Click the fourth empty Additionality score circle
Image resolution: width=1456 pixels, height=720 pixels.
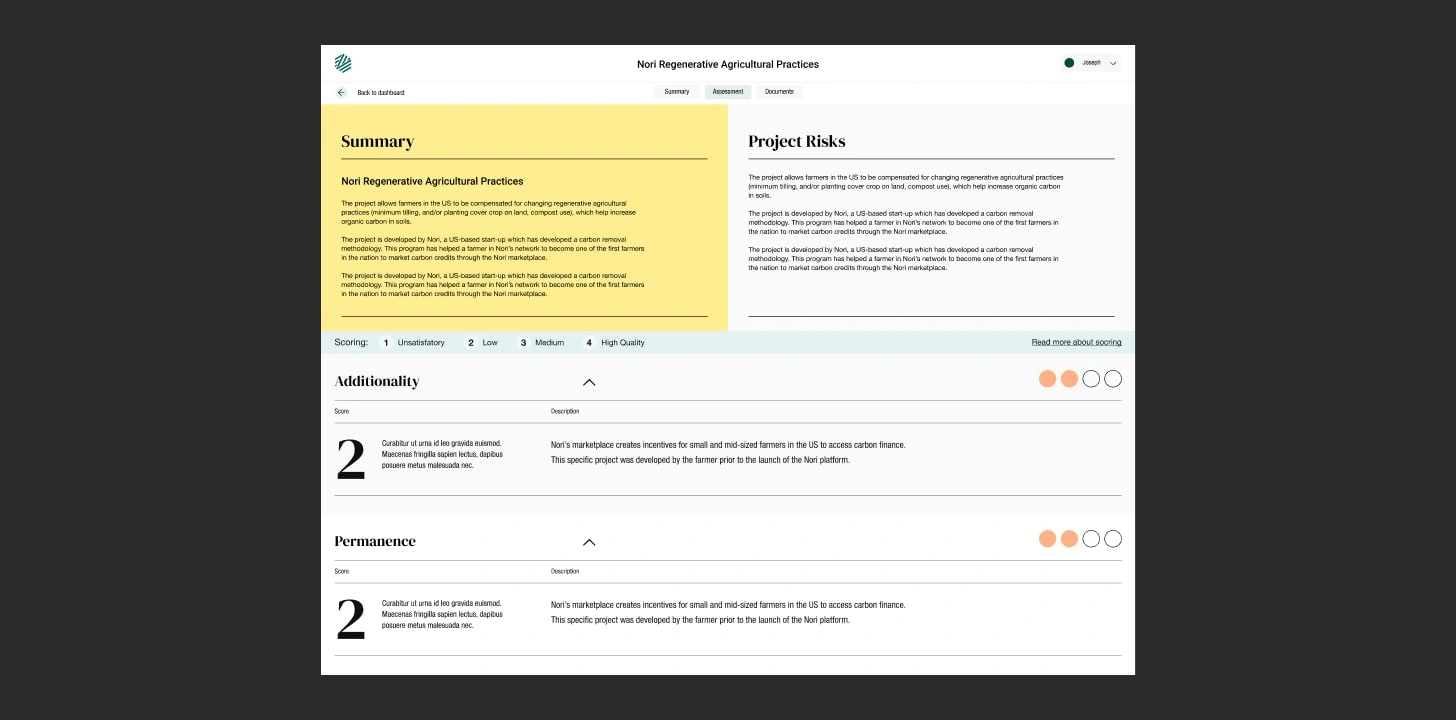[x=1113, y=379]
